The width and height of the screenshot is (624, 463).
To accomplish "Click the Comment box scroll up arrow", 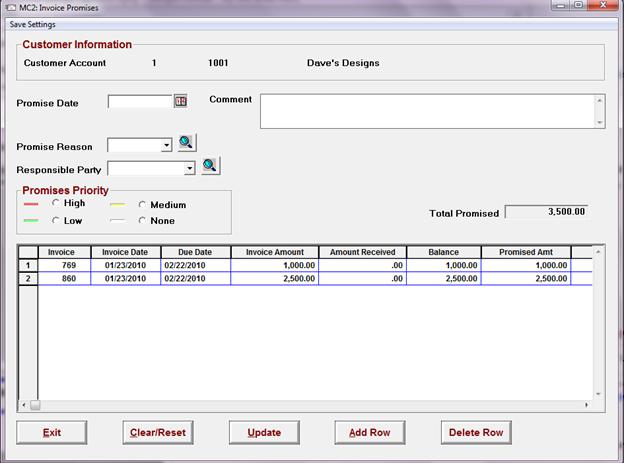I will coord(599,100).
